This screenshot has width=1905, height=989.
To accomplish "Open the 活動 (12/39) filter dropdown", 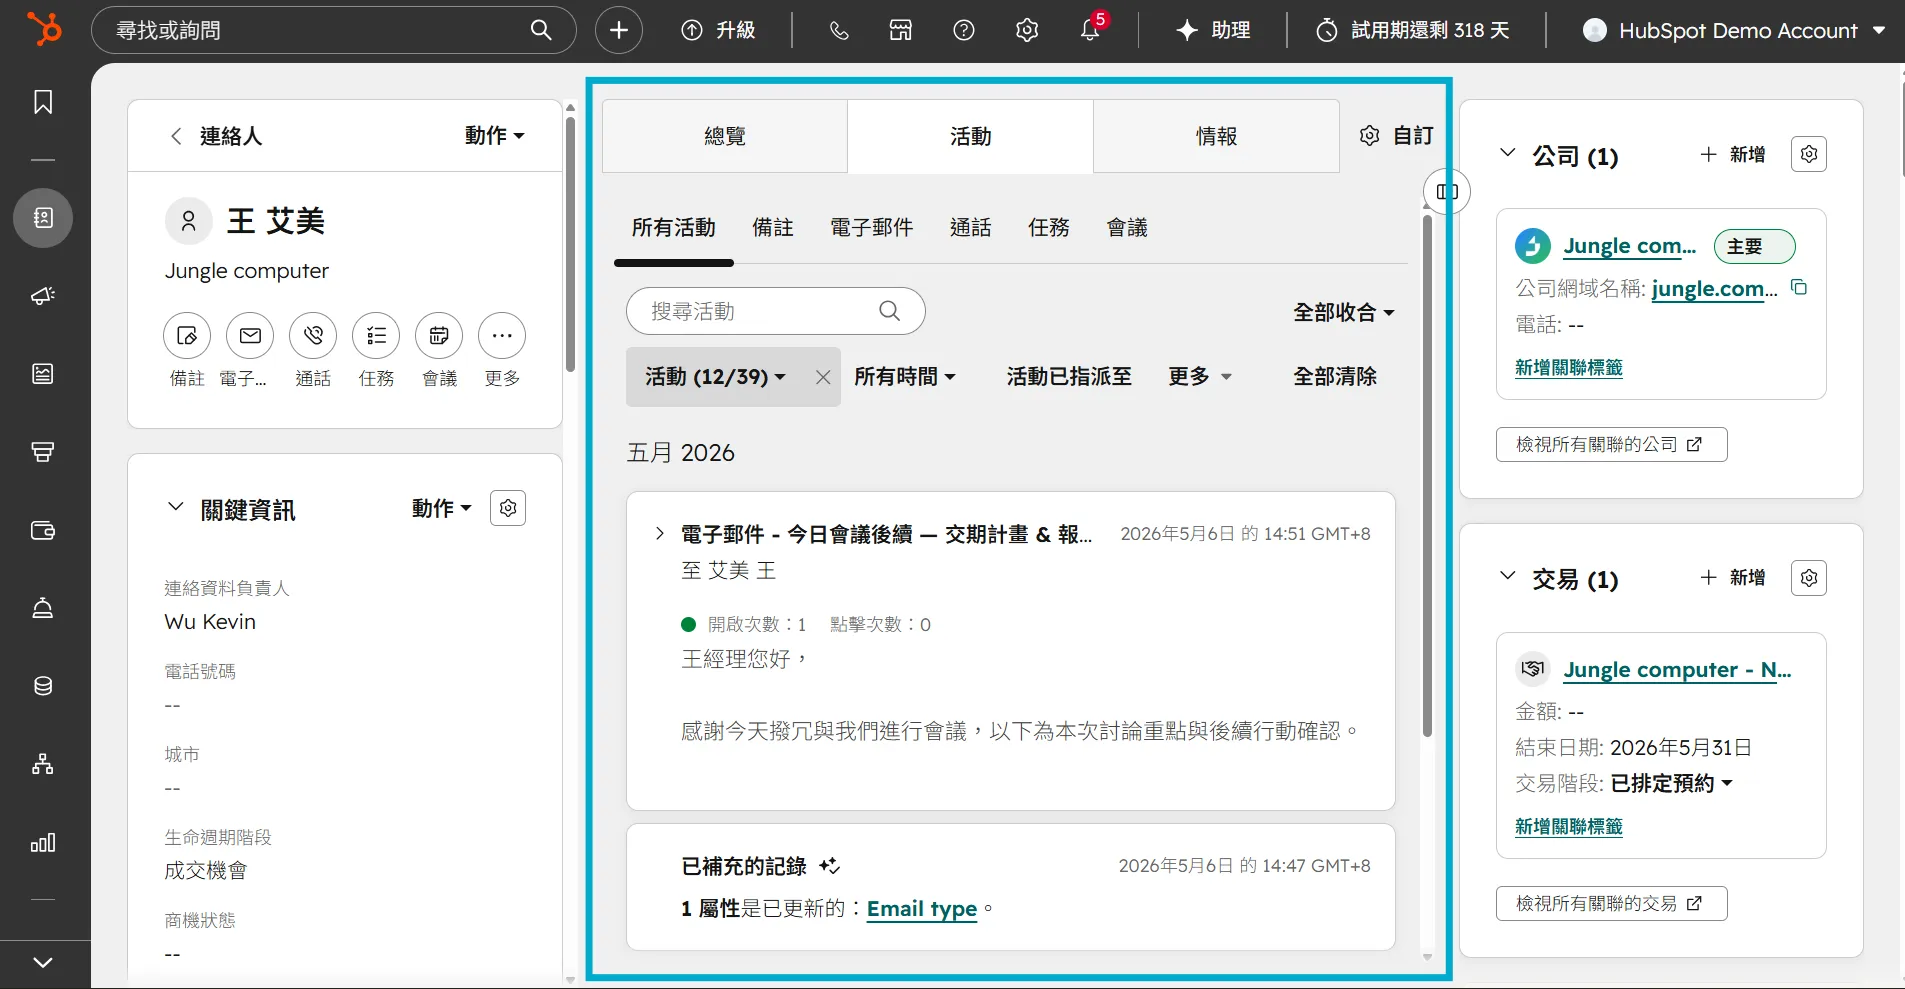I will pyautogui.click(x=716, y=376).
